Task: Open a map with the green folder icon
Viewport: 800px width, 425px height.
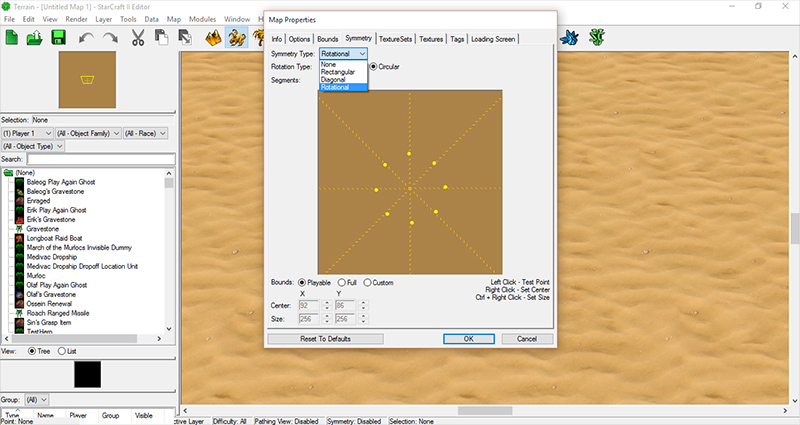Action: 35,38
